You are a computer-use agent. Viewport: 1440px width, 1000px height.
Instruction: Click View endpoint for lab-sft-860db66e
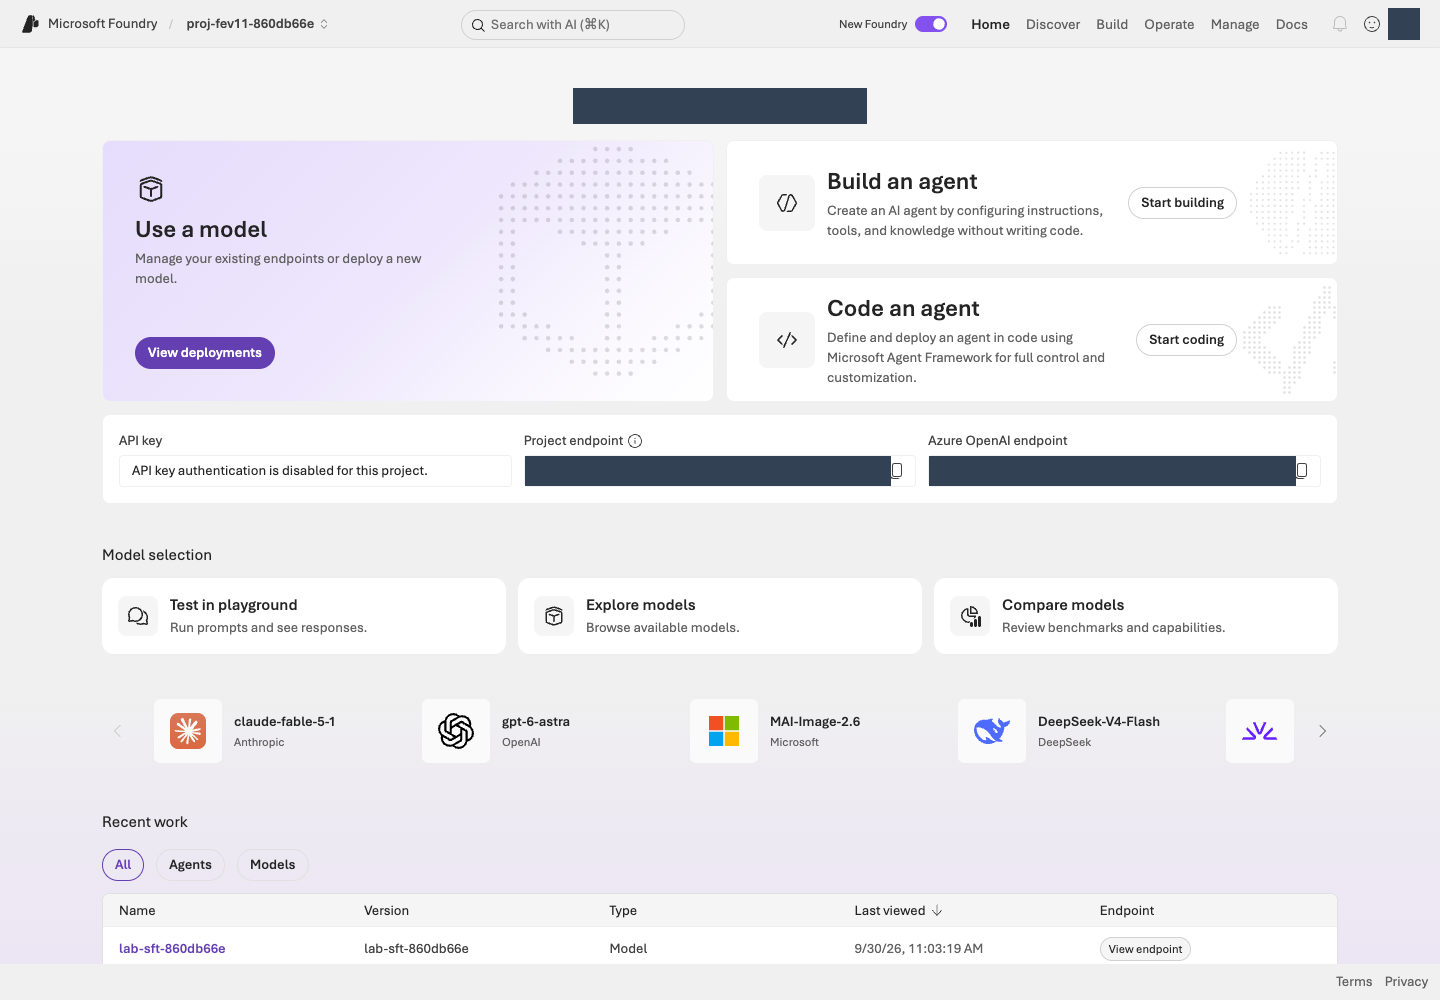pyautogui.click(x=1145, y=949)
